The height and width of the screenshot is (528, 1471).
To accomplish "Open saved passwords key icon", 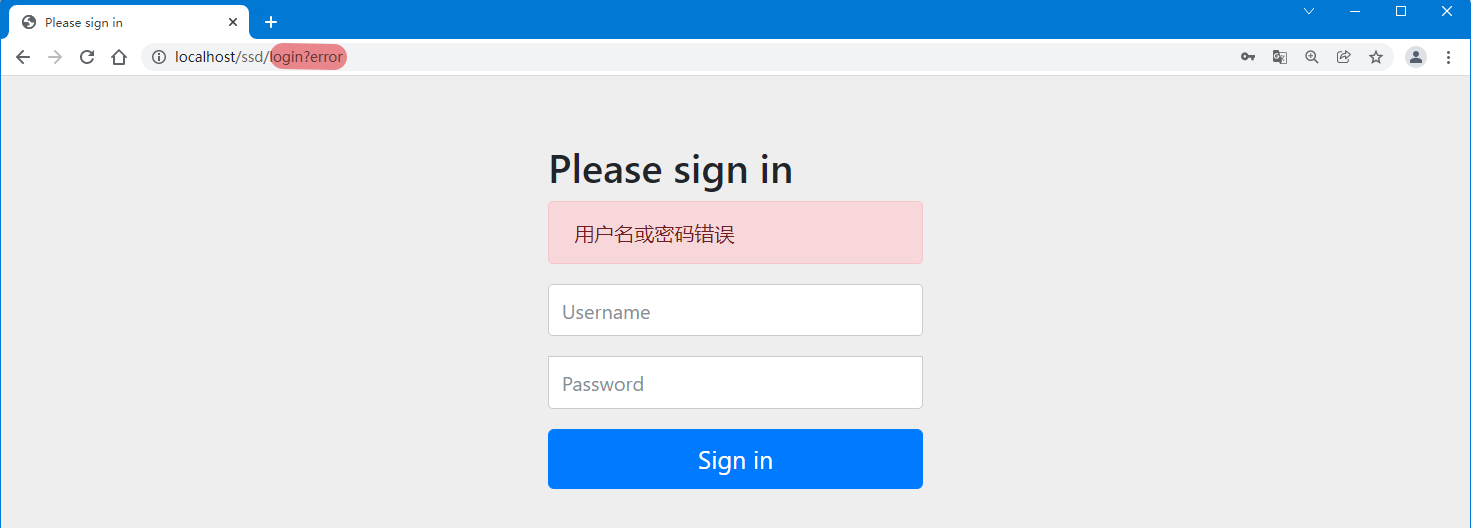I will (x=1248, y=57).
